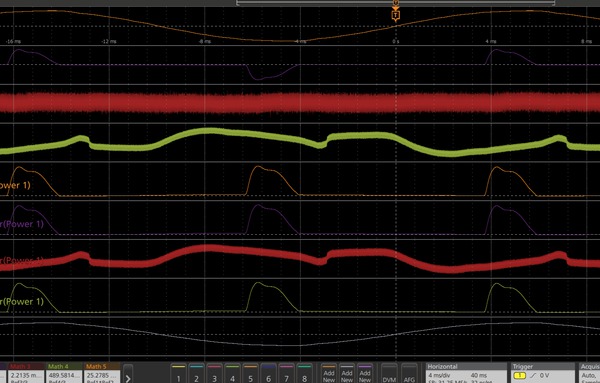Select the orange trigger position marker T
The image size is (600, 383).
(396, 15)
